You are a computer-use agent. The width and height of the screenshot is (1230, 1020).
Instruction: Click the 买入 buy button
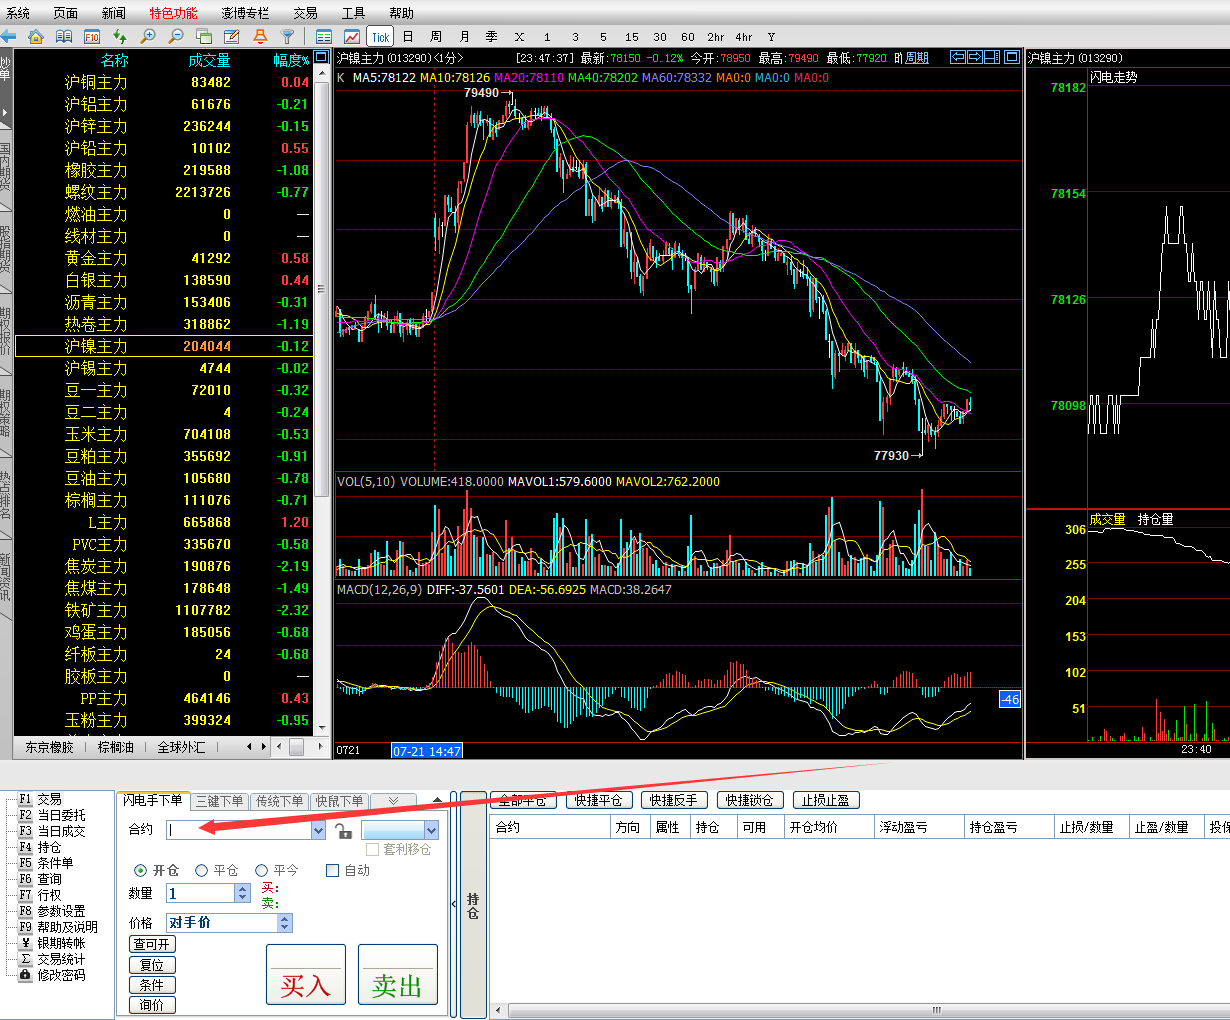(305, 975)
